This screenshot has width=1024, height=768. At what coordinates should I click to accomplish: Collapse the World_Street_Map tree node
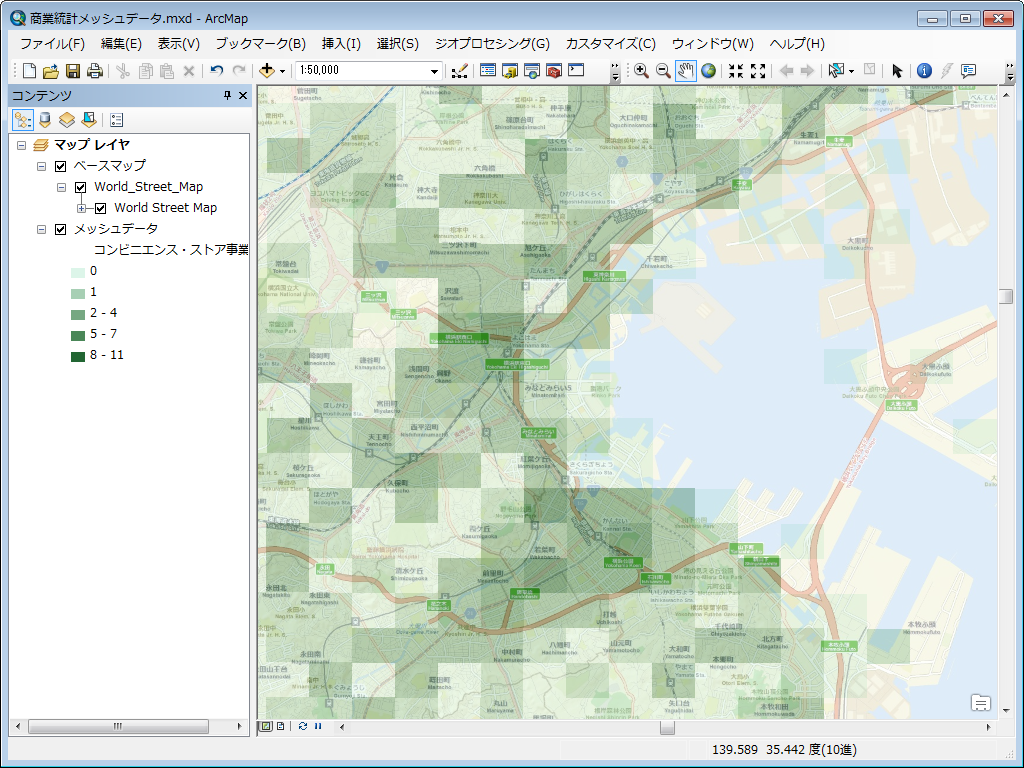61,187
